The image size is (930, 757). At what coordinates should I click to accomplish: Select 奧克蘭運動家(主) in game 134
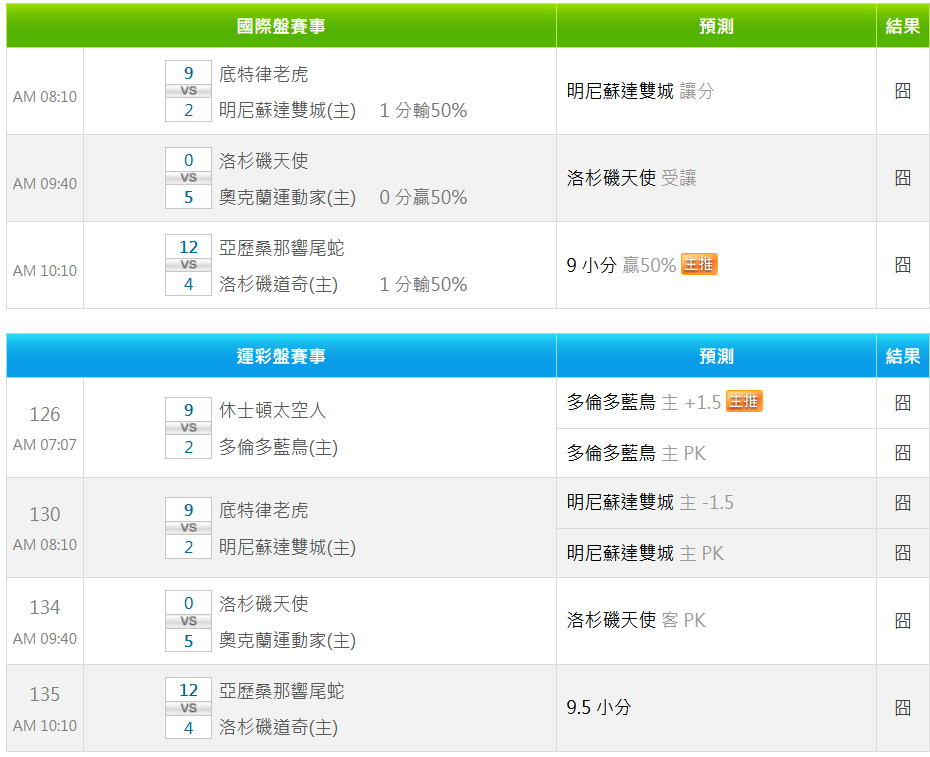[287, 641]
